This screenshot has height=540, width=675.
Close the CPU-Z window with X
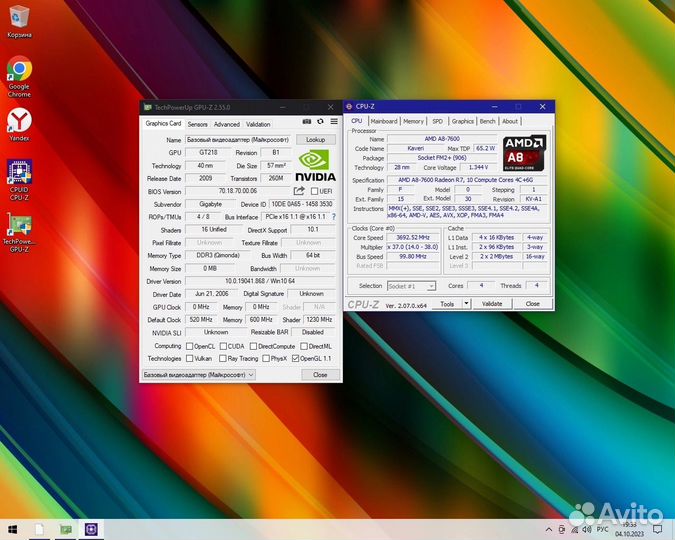(542, 106)
